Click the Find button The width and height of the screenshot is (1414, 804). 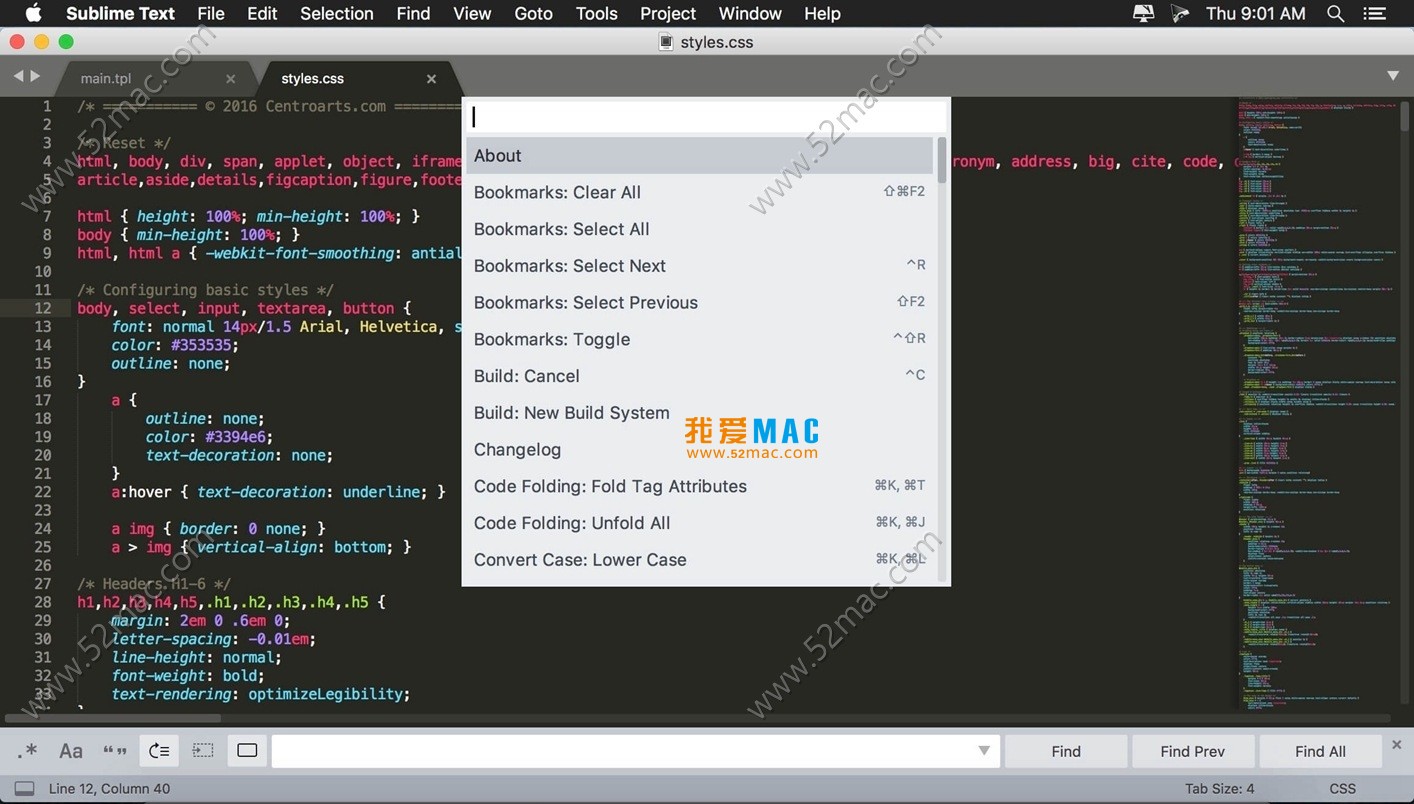tap(1066, 751)
